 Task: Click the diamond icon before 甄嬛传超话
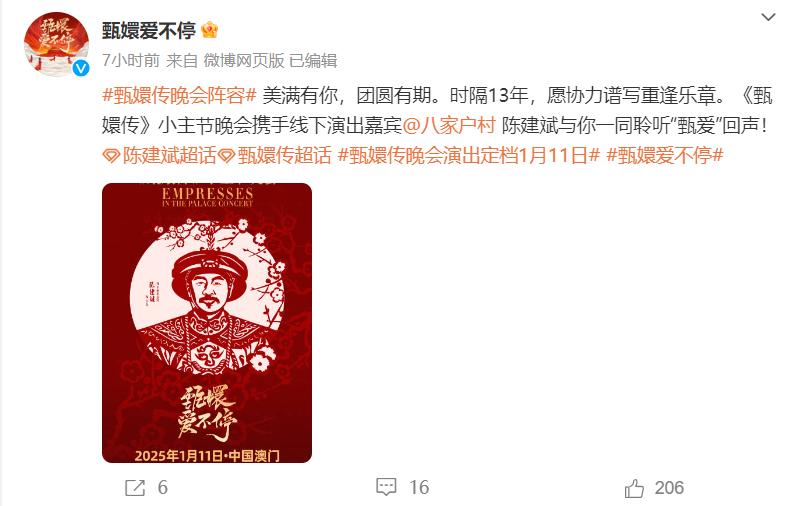(x=226, y=156)
